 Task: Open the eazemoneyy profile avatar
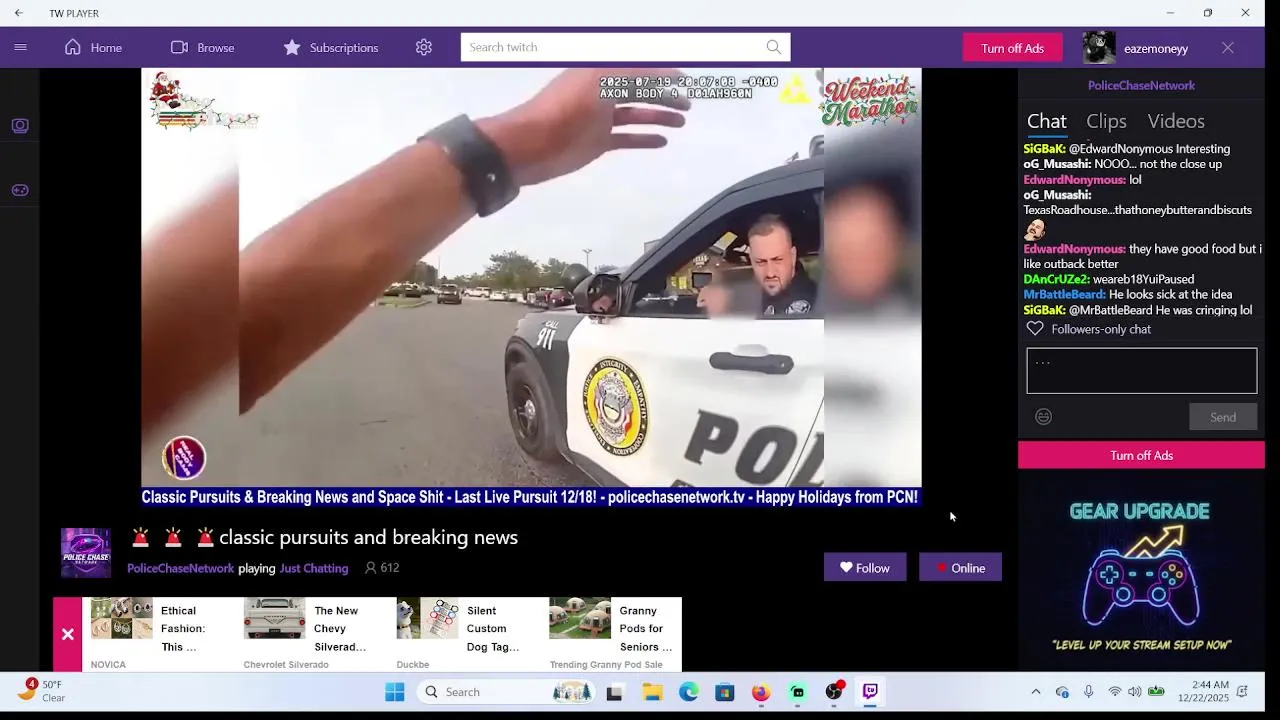1099,48
